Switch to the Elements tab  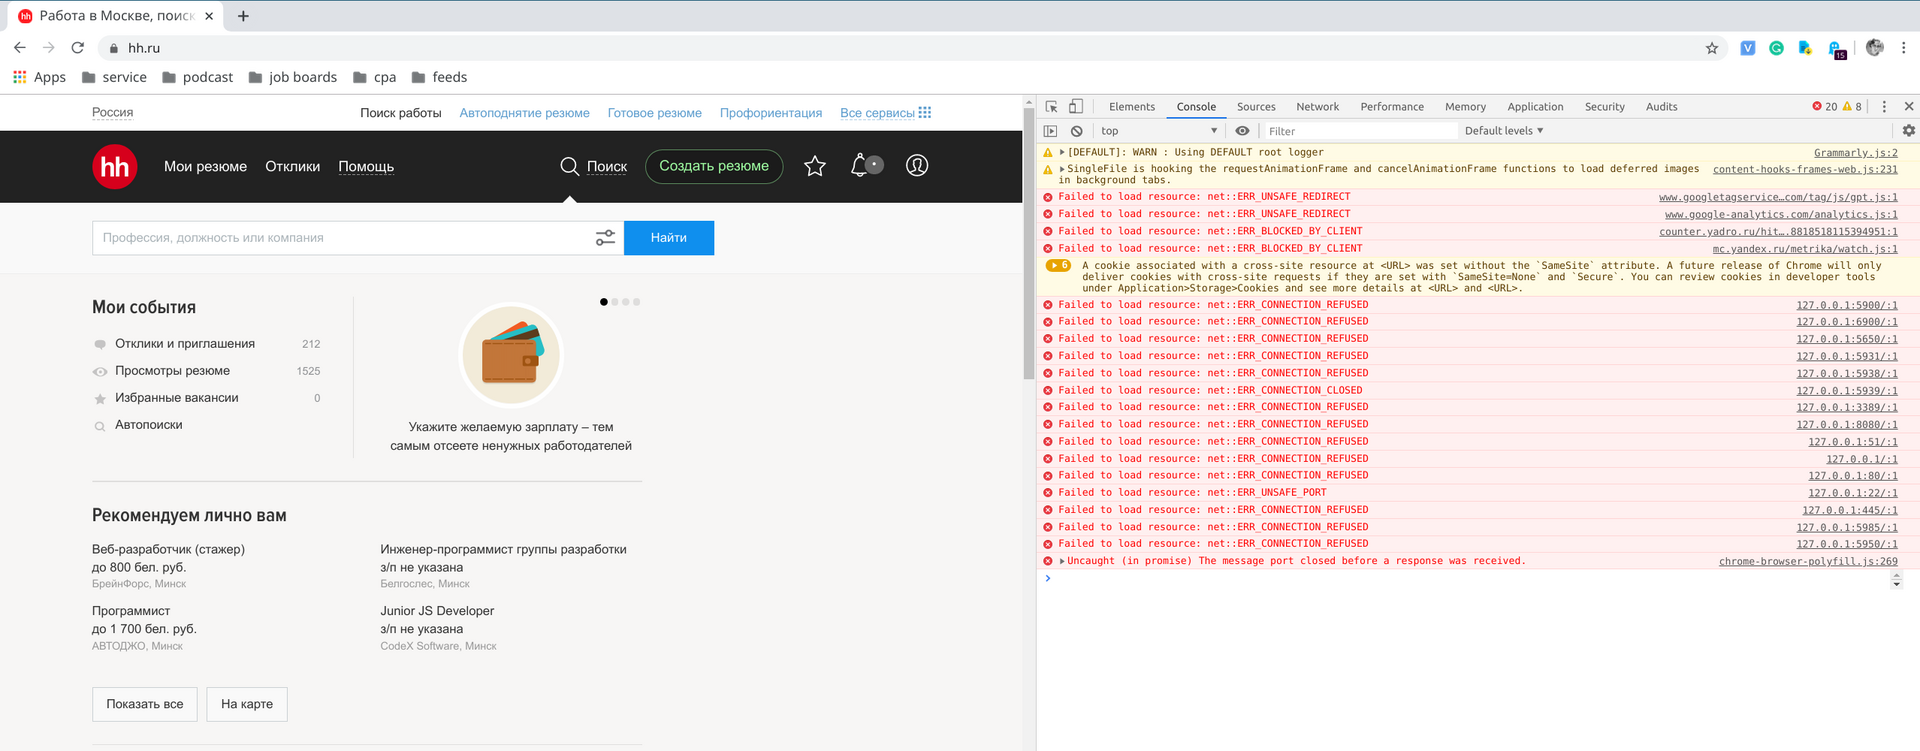tap(1131, 107)
